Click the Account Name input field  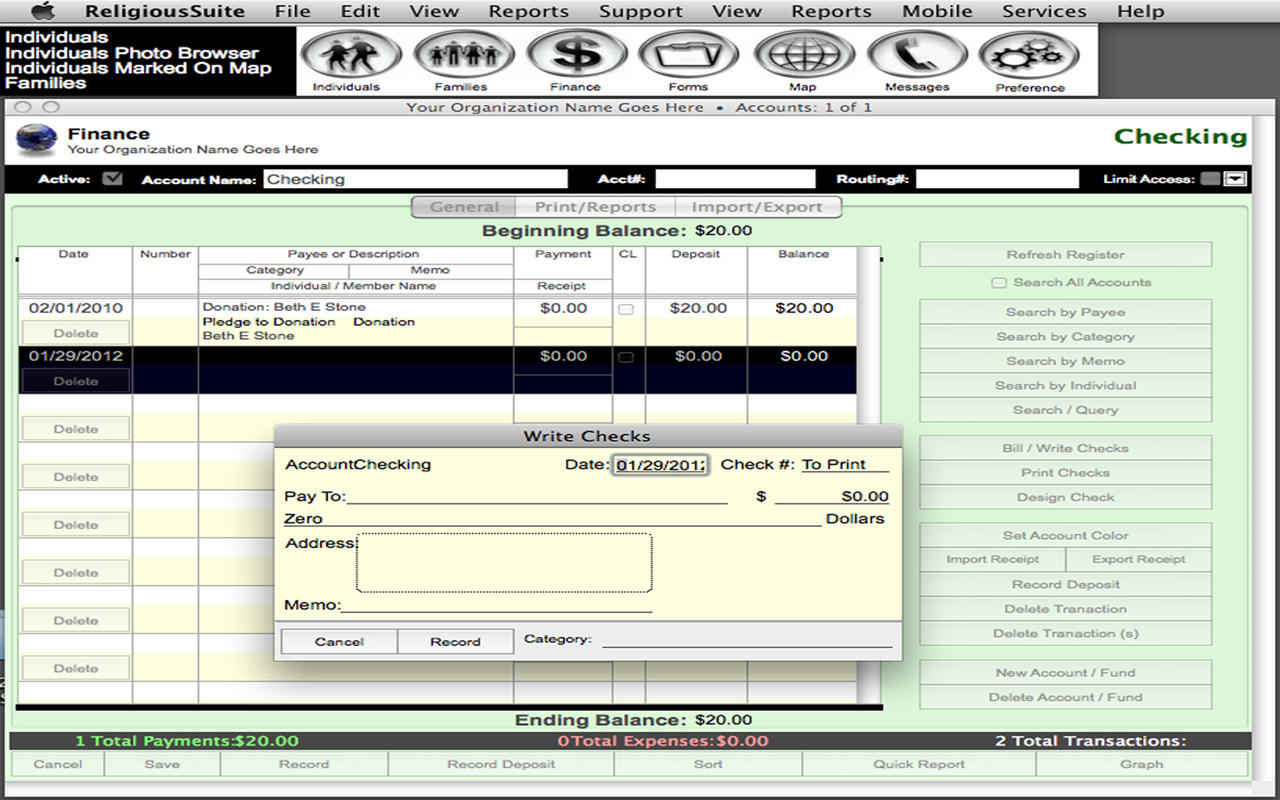pos(415,179)
